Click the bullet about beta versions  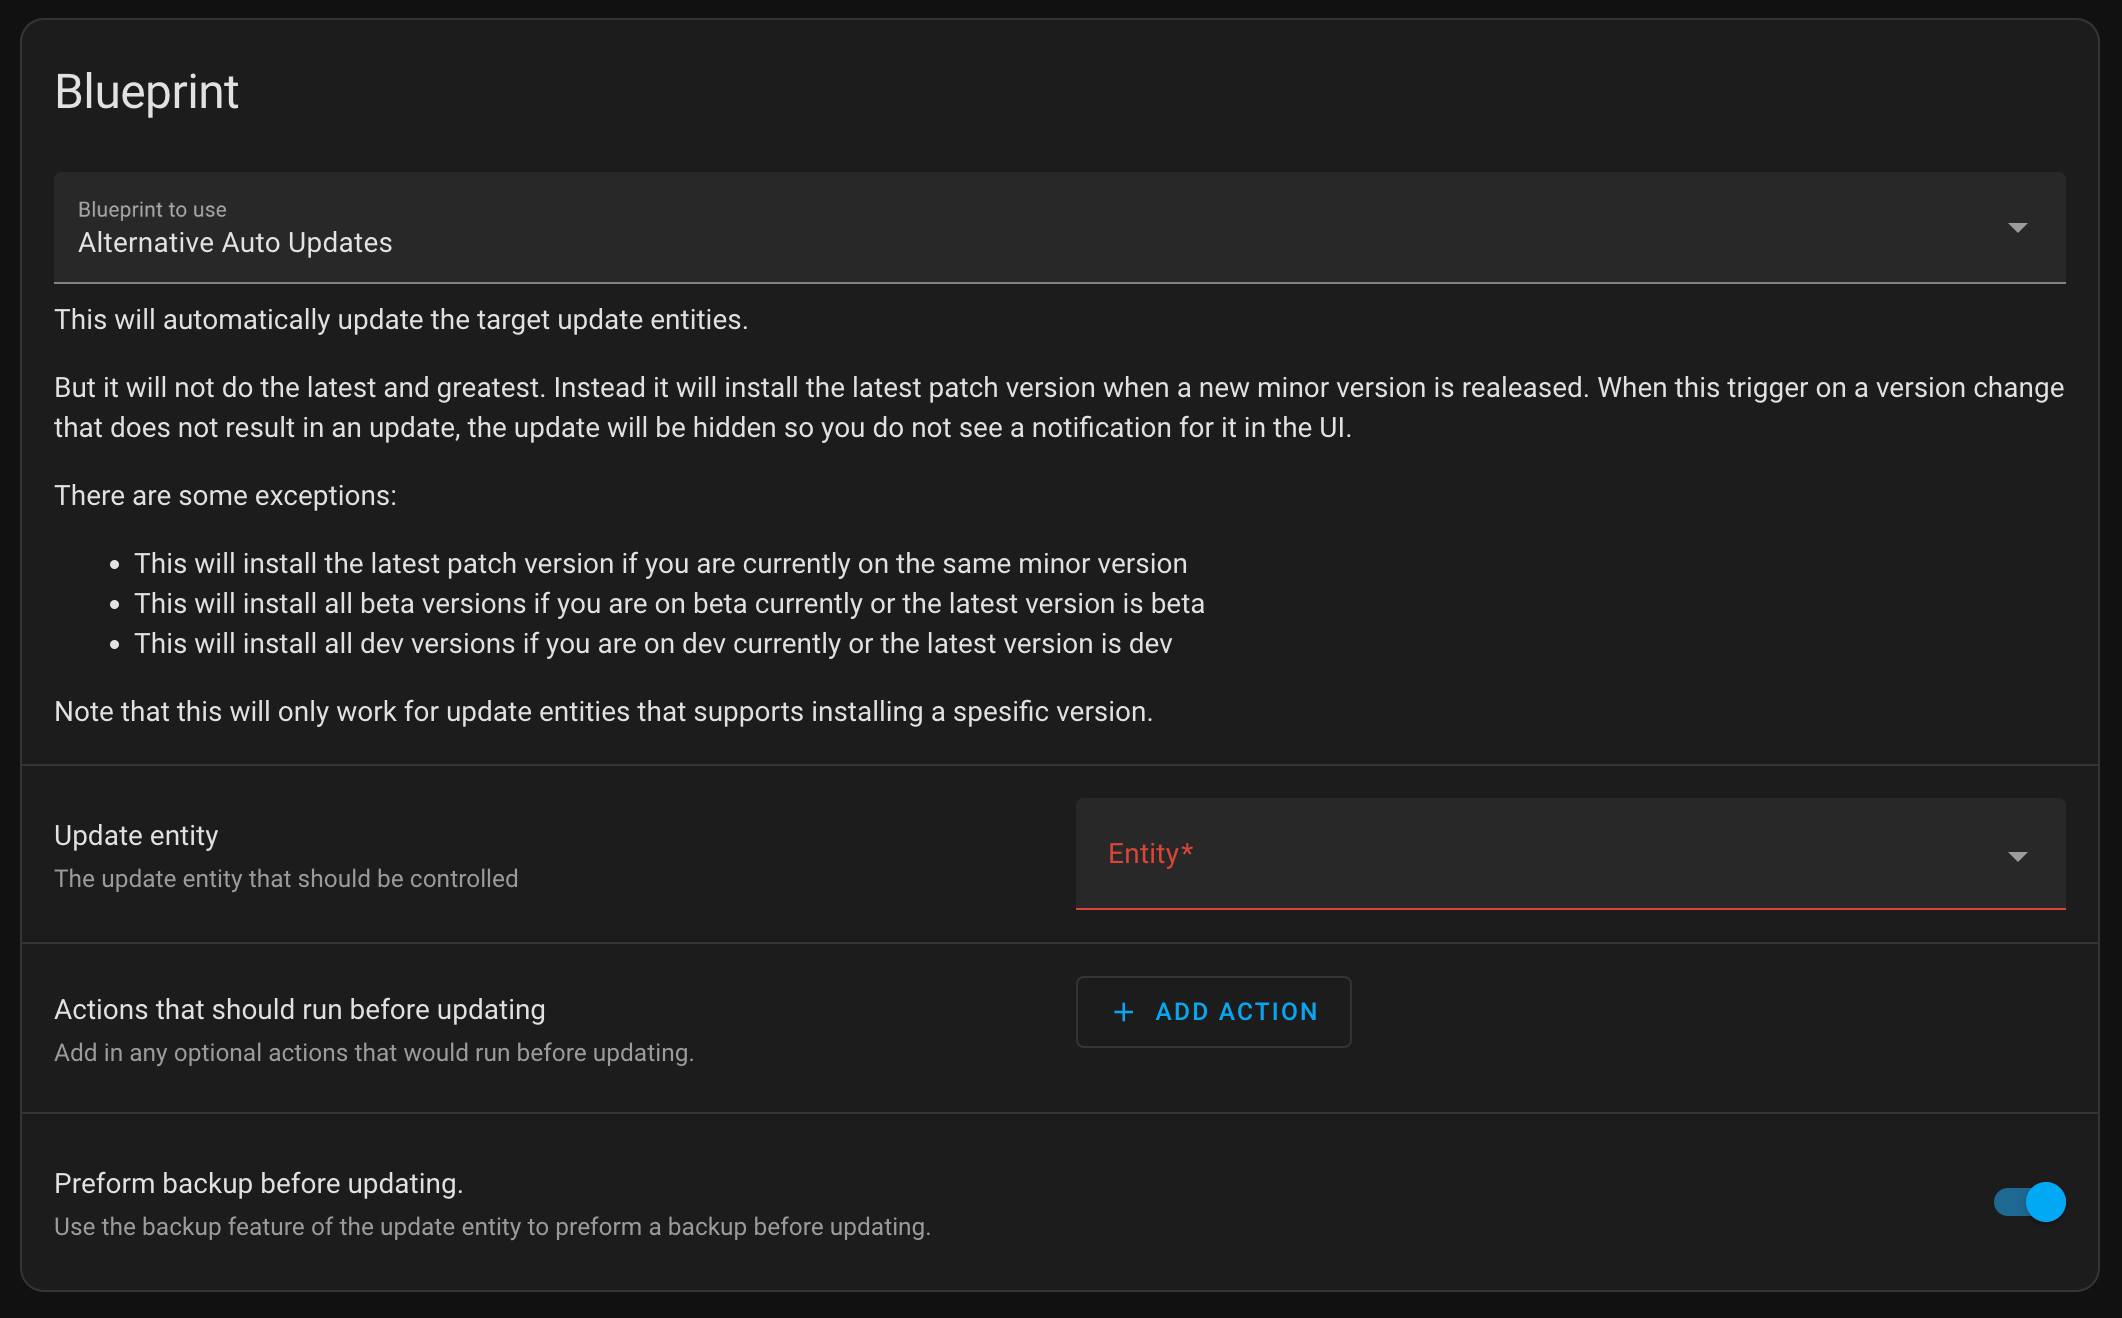[x=669, y=604]
